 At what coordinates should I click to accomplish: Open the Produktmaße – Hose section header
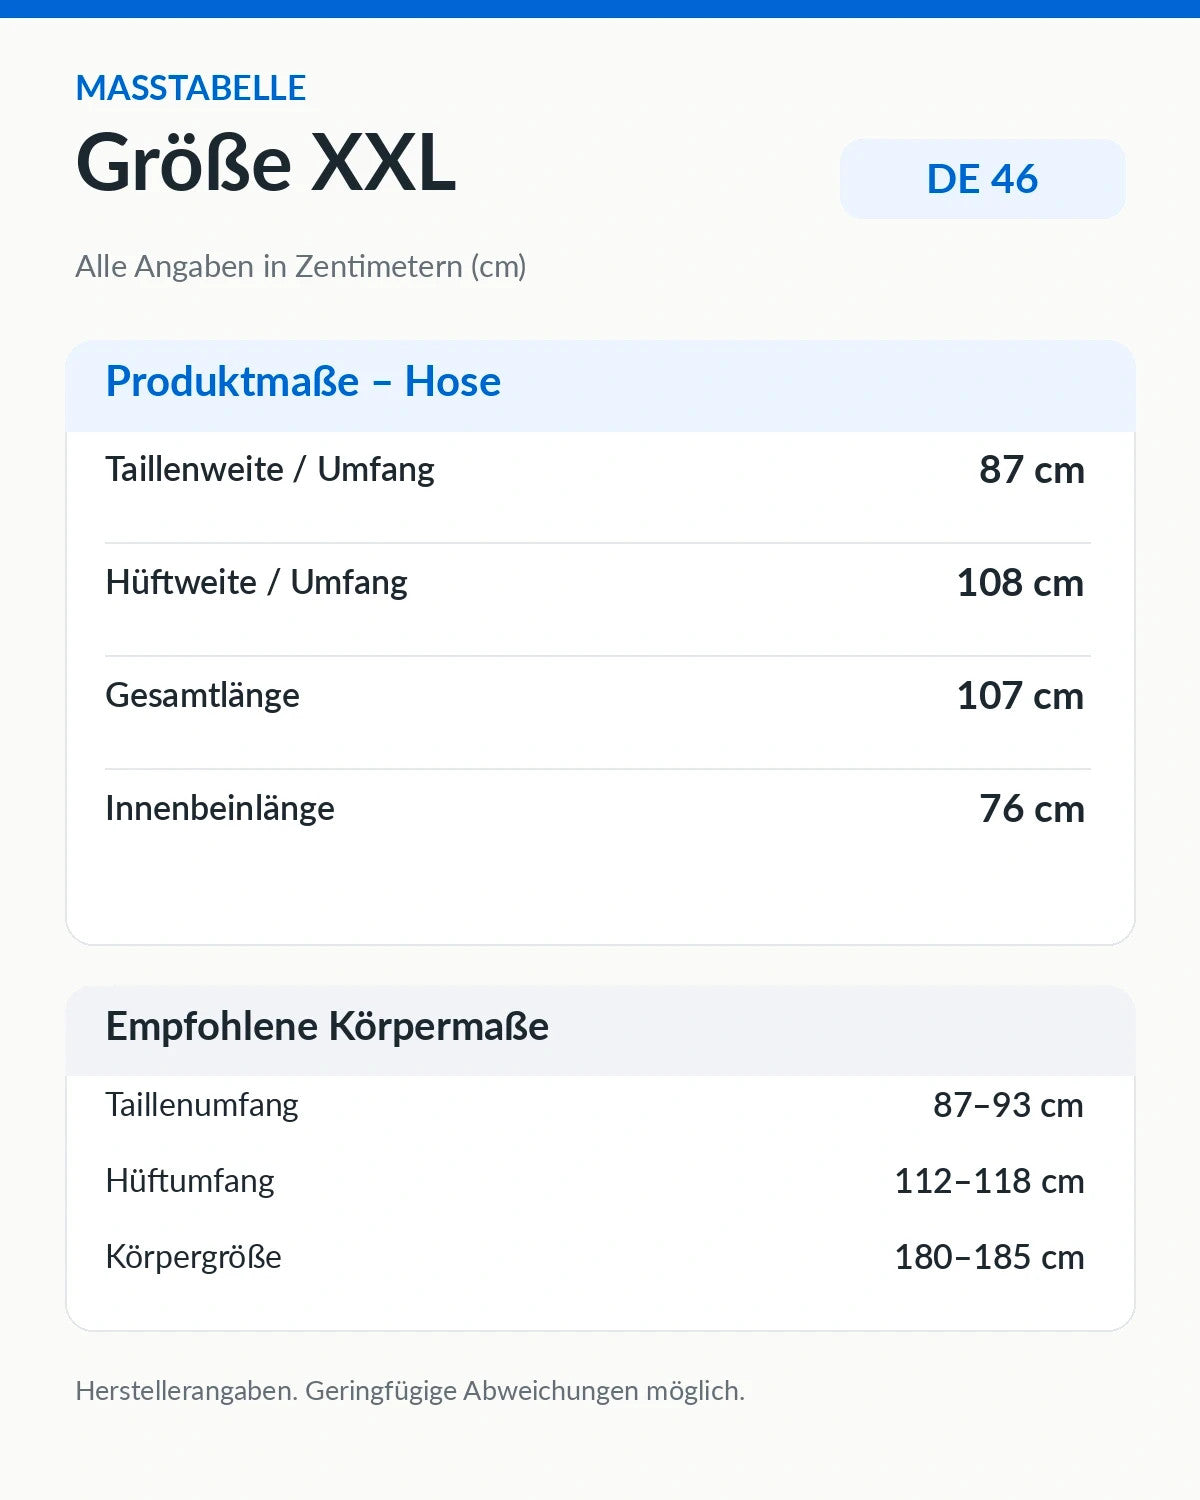click(600, 386)
